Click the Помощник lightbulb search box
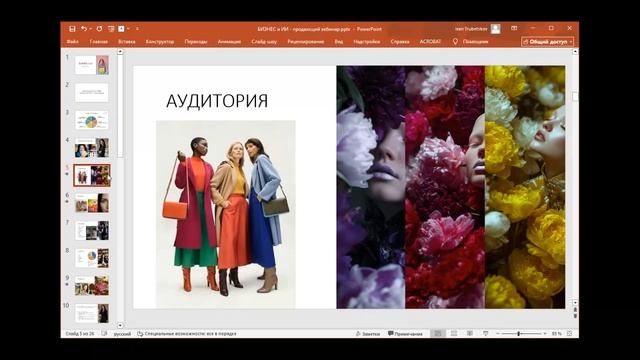 click(471, 42)
